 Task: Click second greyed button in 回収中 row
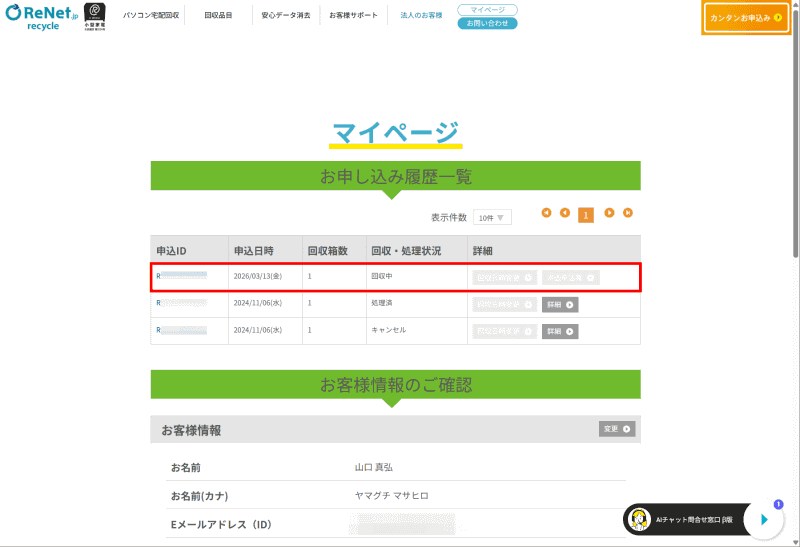570,278
